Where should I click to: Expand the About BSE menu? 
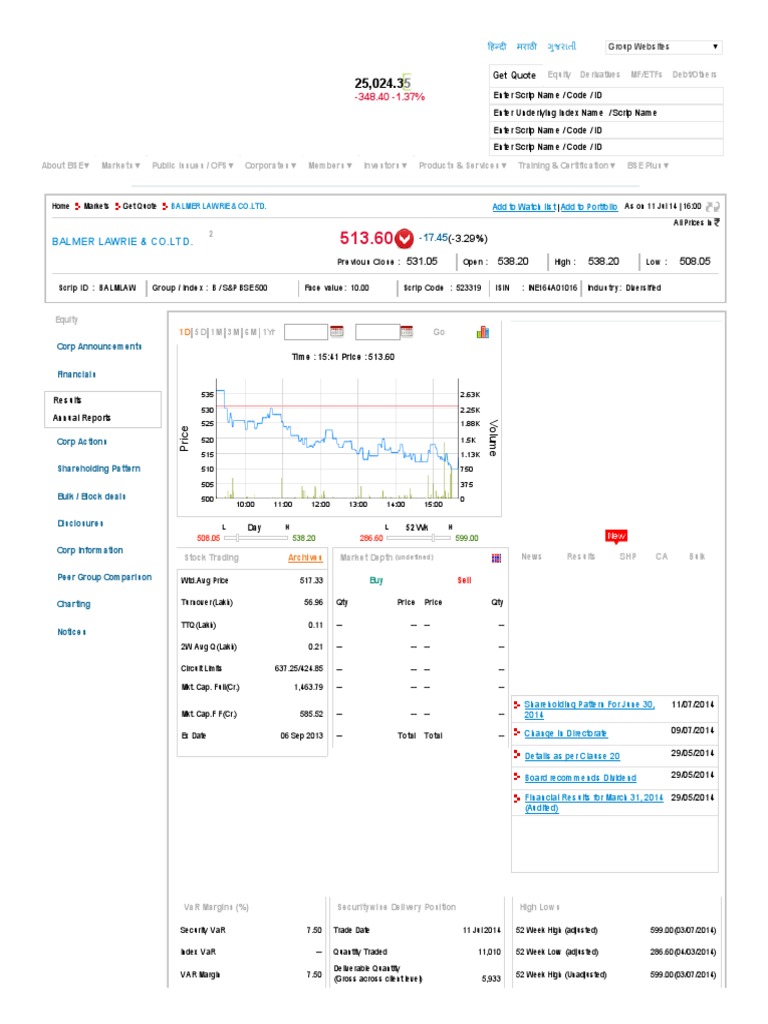pyautogui.click(x=65, y=166)
